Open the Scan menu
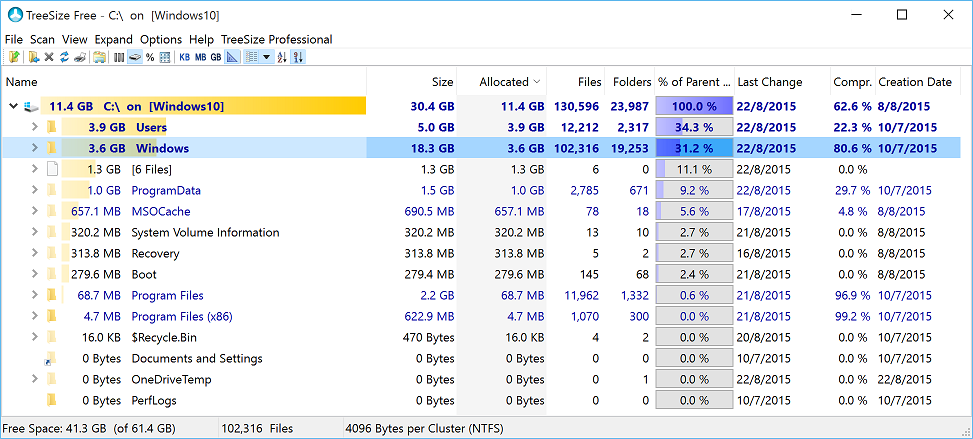The width and height of the screenshot is (973, 439). click(x=42, y=39)
